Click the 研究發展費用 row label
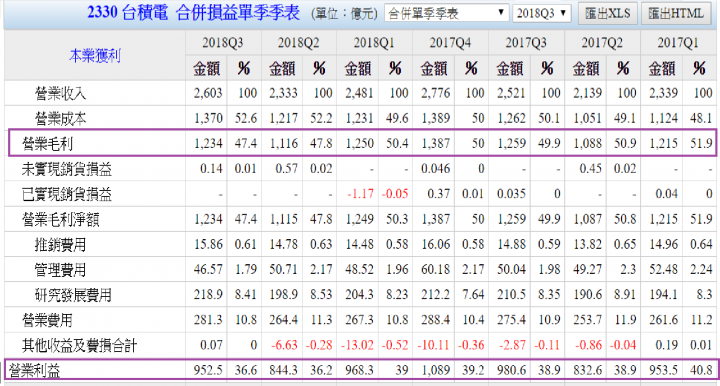The width and height of the screenshot is (720, 386). (x=73, y=295)
